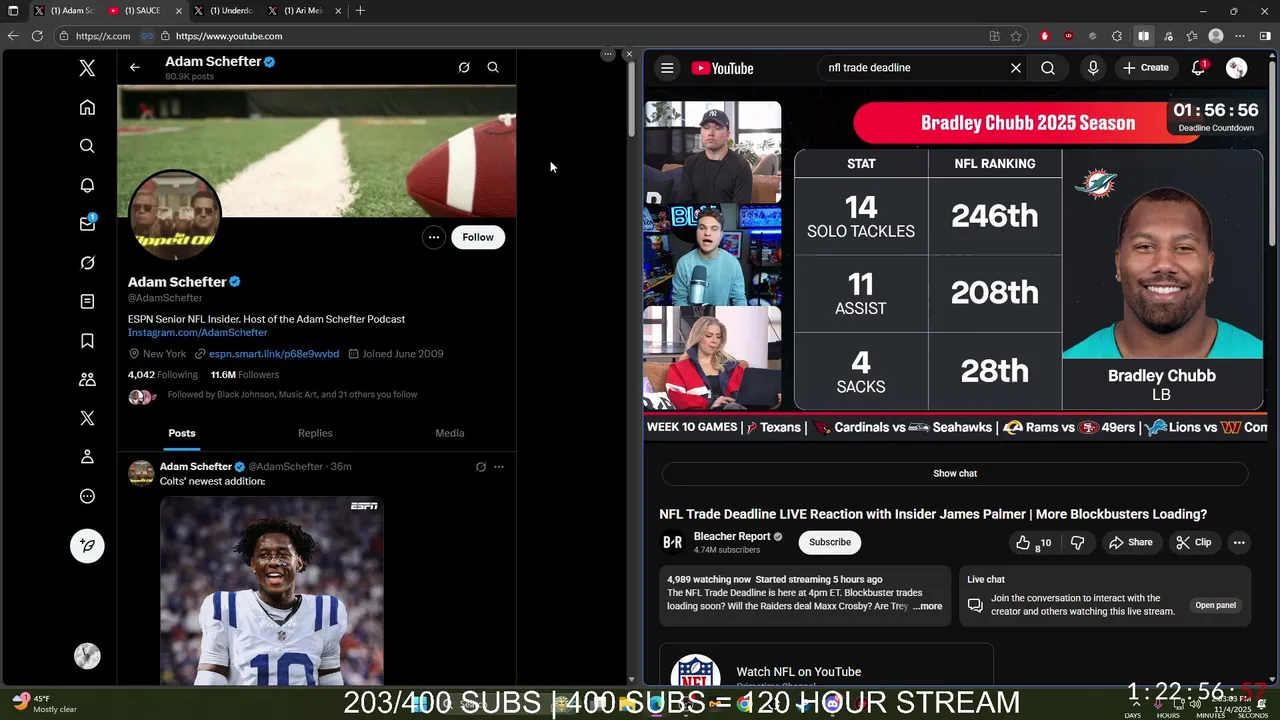This screenshot has height=720, width=1280.
Task: Click left pane x.com address field
Action: click(103, 36)
